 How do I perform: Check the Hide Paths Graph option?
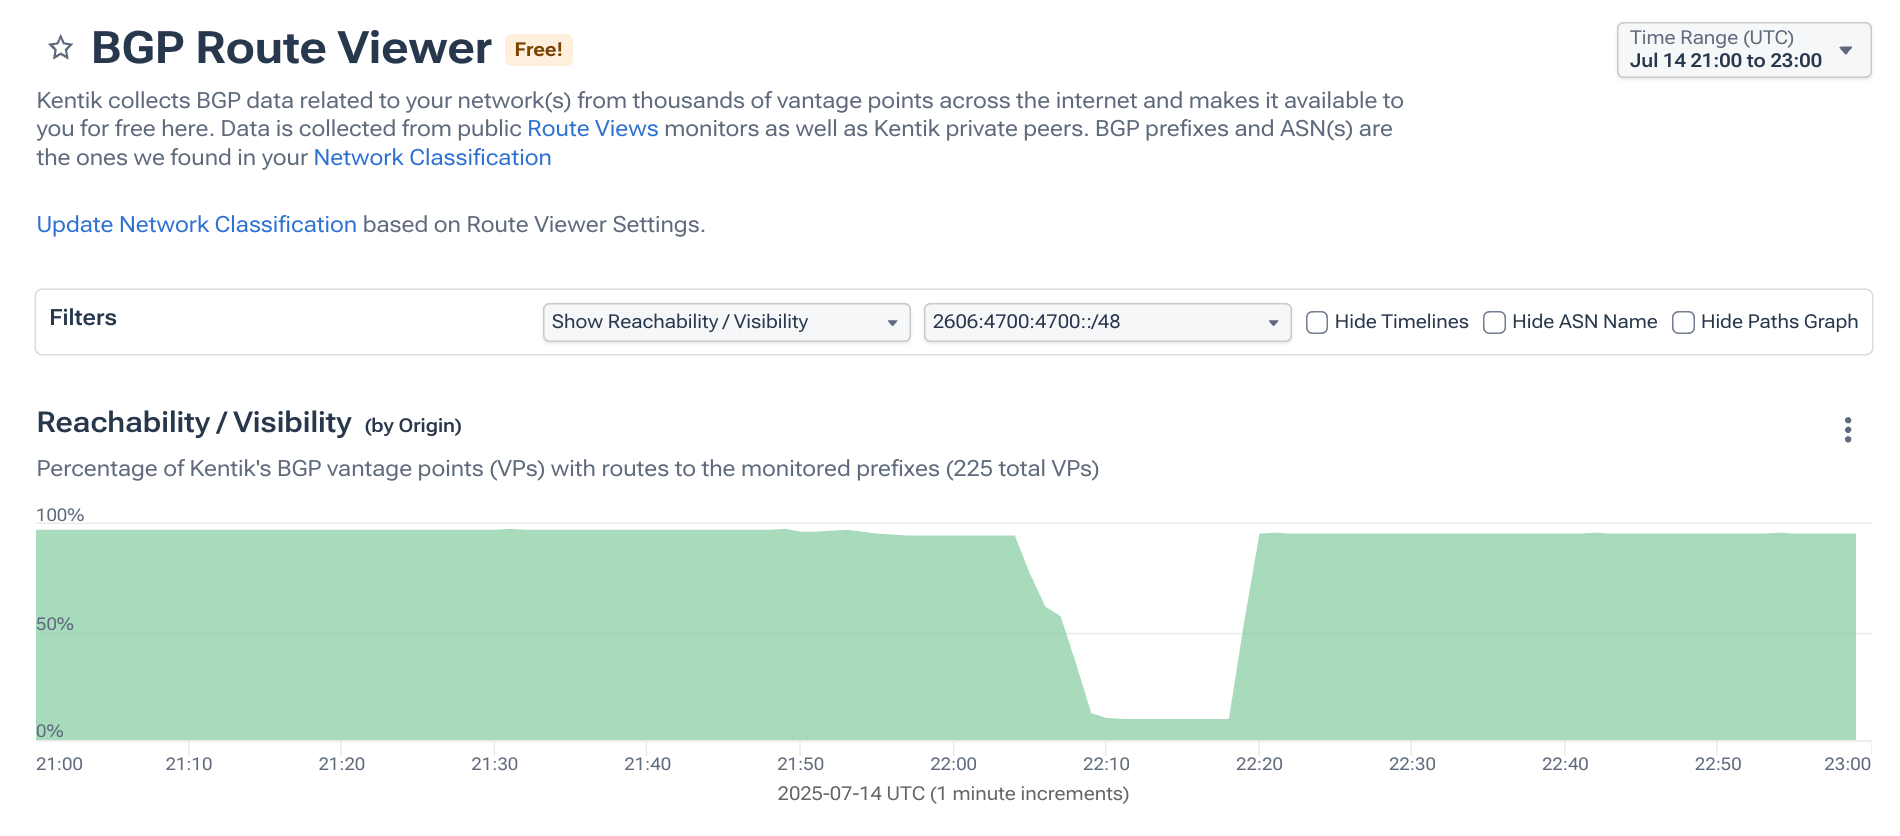(1683, 322)
